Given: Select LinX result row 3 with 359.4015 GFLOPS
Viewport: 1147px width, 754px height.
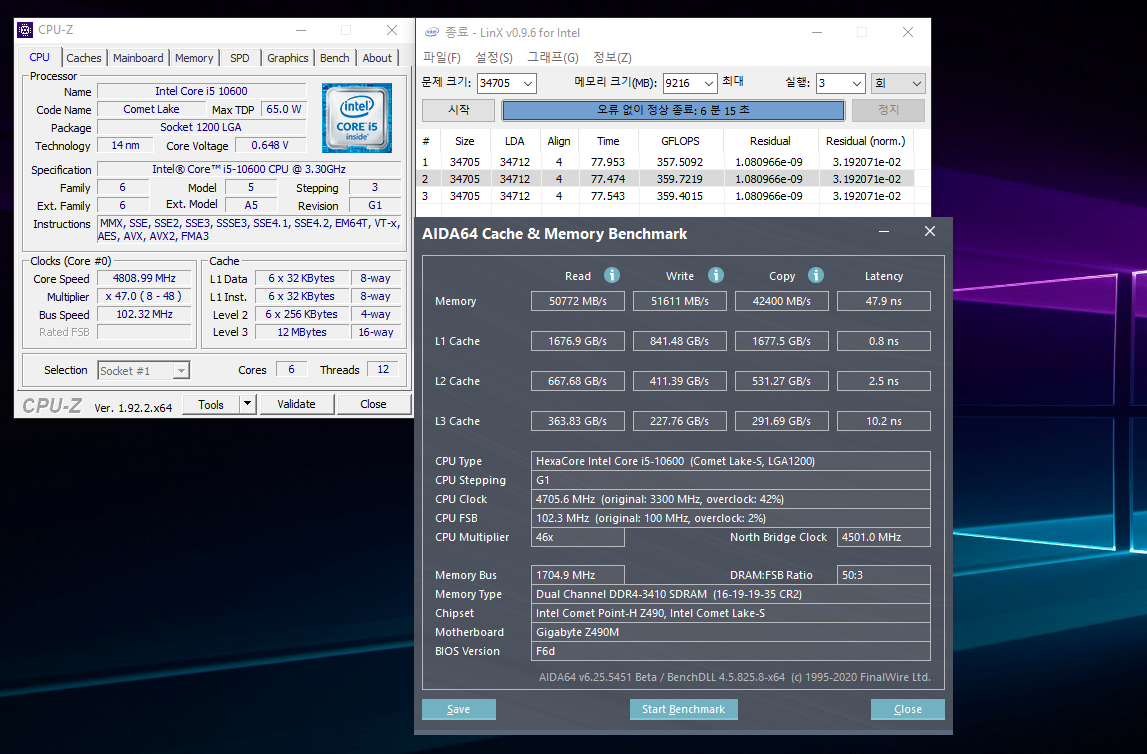Looking at the screenshot, I should point(666,196).
